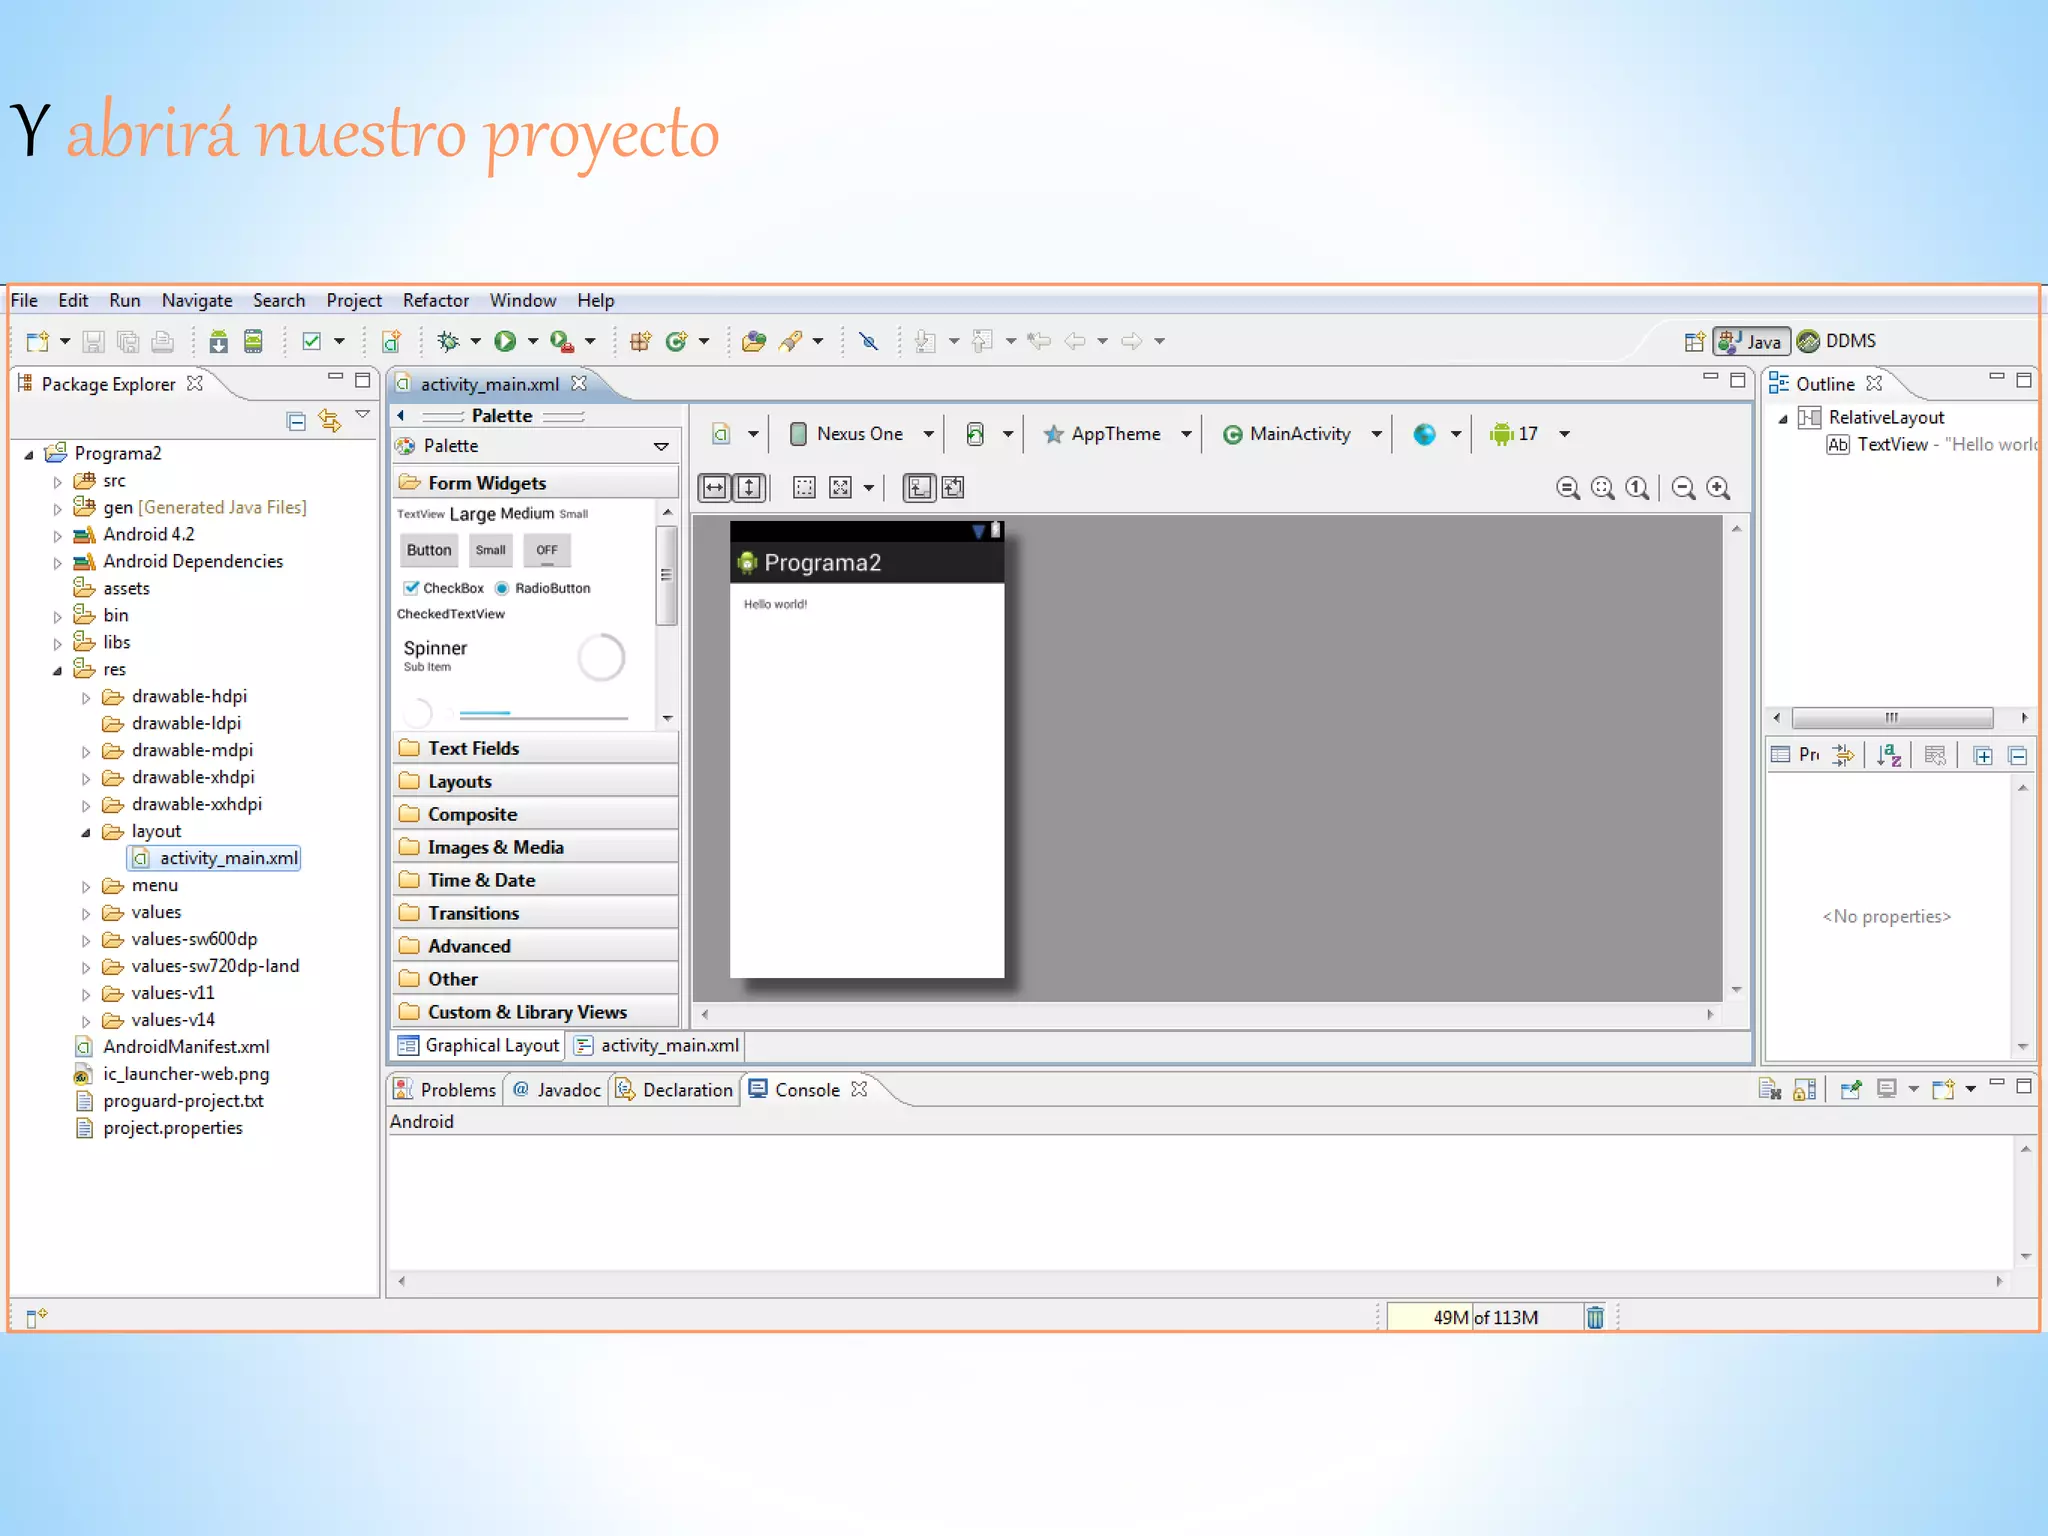Click the garbage collector trash icon
The height and width of the screenshot is (1536, 2048).
click(1595, 1317)
